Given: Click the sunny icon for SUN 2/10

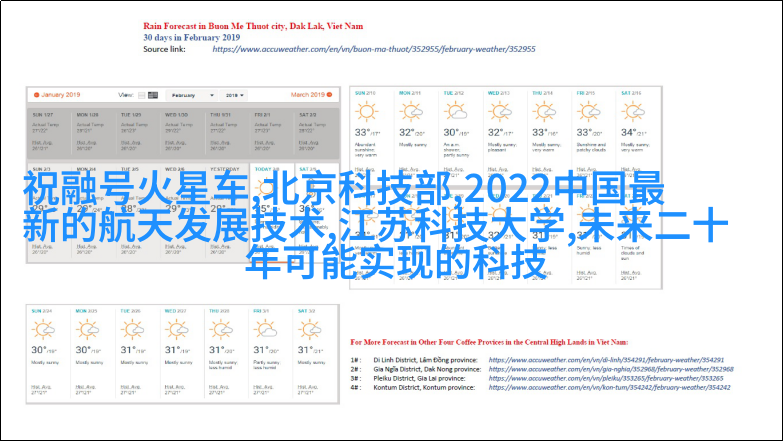Looking at the screenshot, I should 366,112.
